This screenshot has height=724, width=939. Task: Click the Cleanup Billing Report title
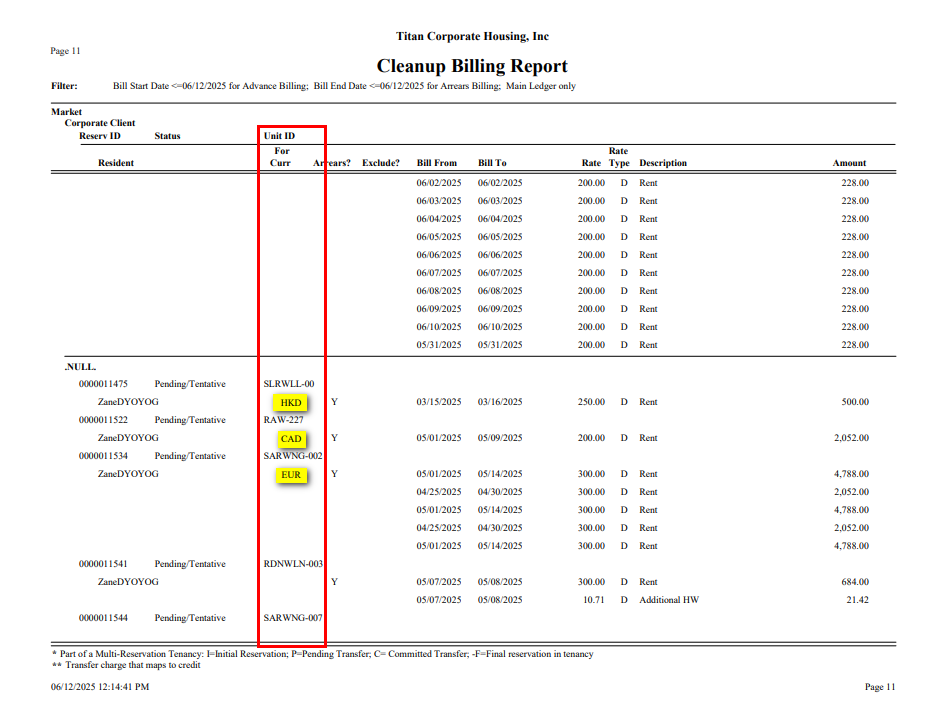pyautogui.click(x=472, y=67)
